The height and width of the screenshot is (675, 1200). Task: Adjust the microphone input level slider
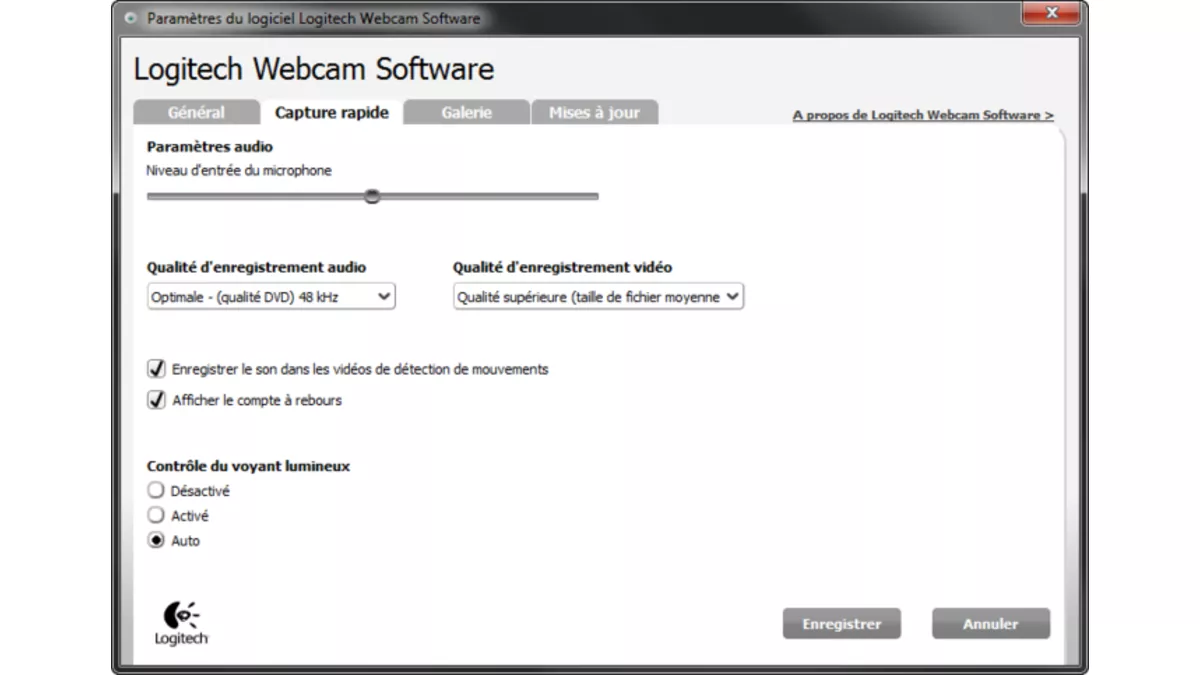click(372, 196)
